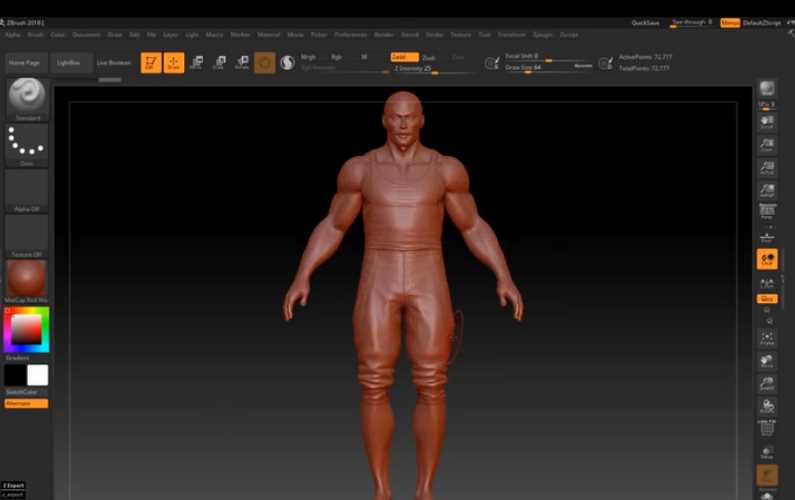This screenshot has width=795, height=500.
Task: Open the Preferences menu
Action: point(350,35)
